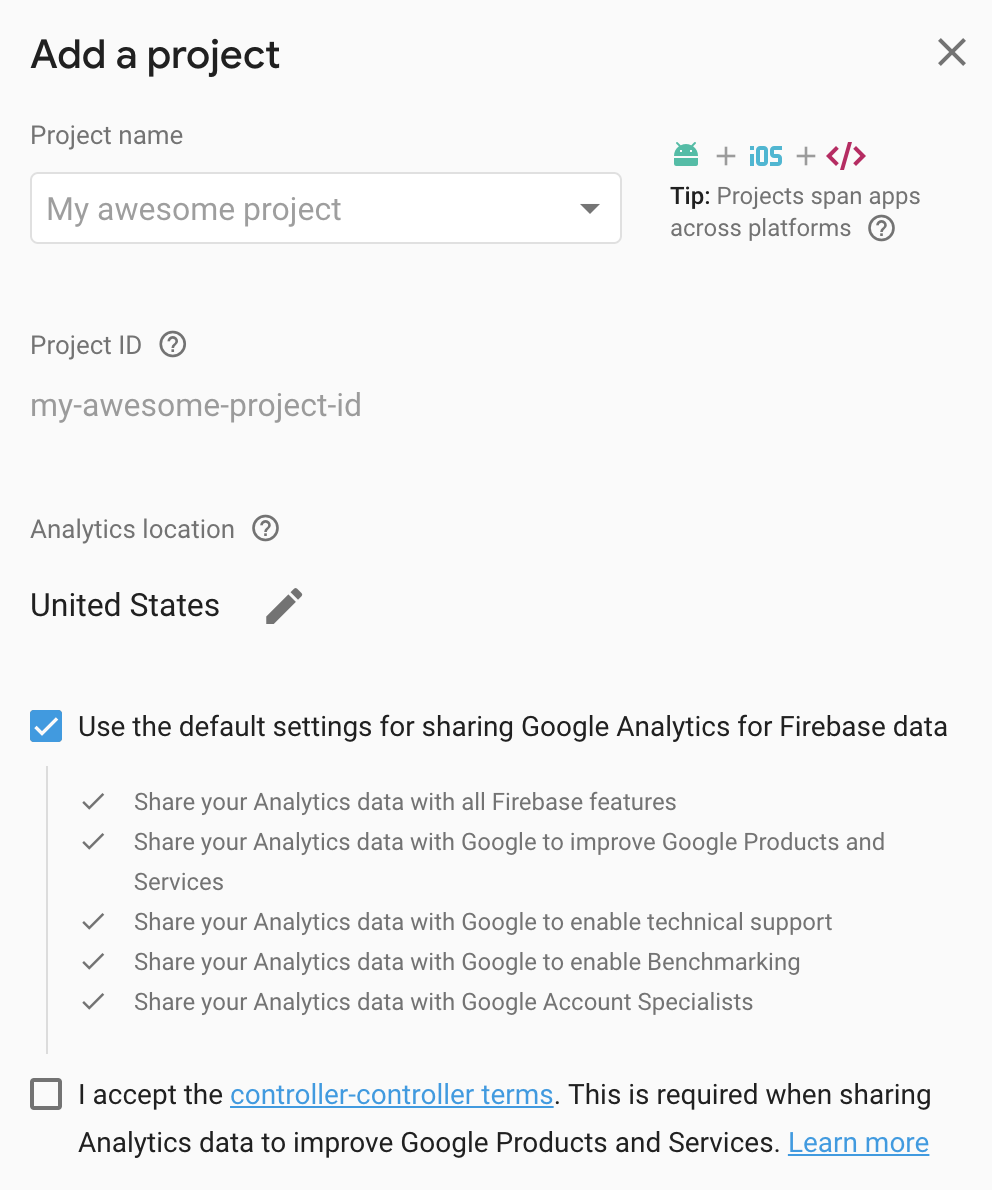The image size is (992, 1190).
Task: Click the United States location value
Action: click(x=125, y=606)
